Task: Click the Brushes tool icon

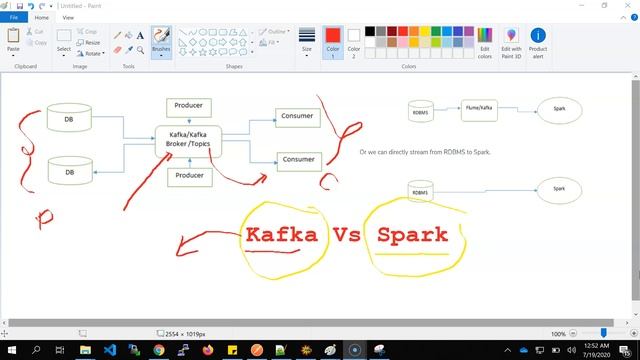Action: coord(161,36)
